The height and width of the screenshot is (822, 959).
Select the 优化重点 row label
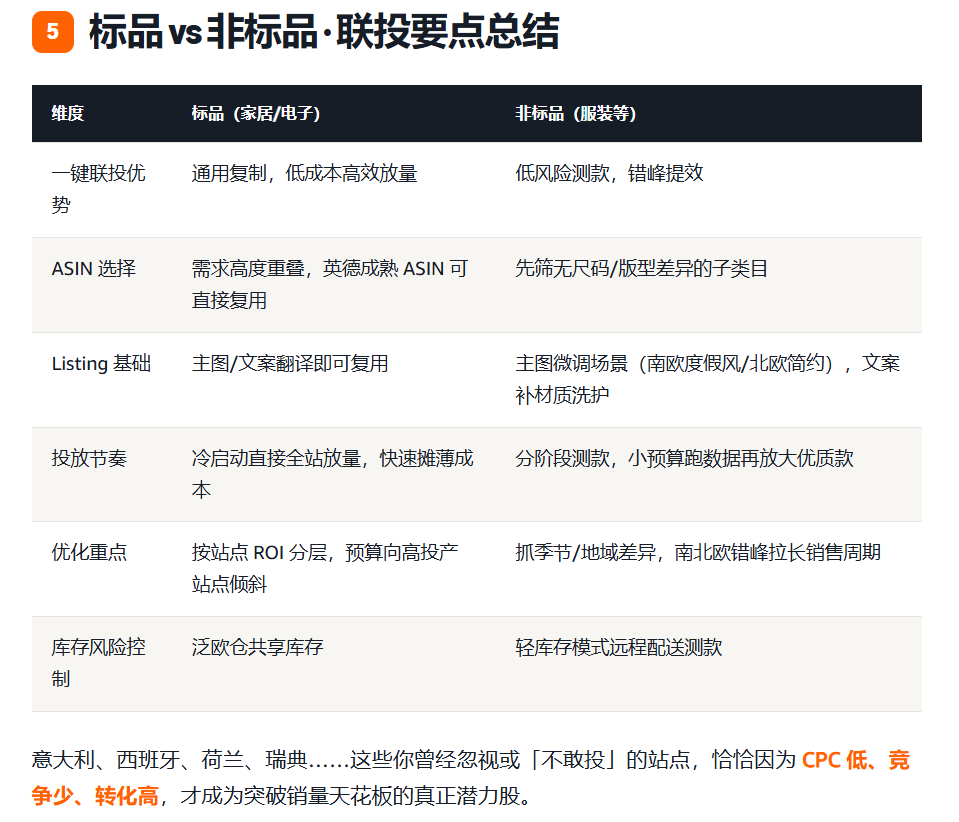89,553
